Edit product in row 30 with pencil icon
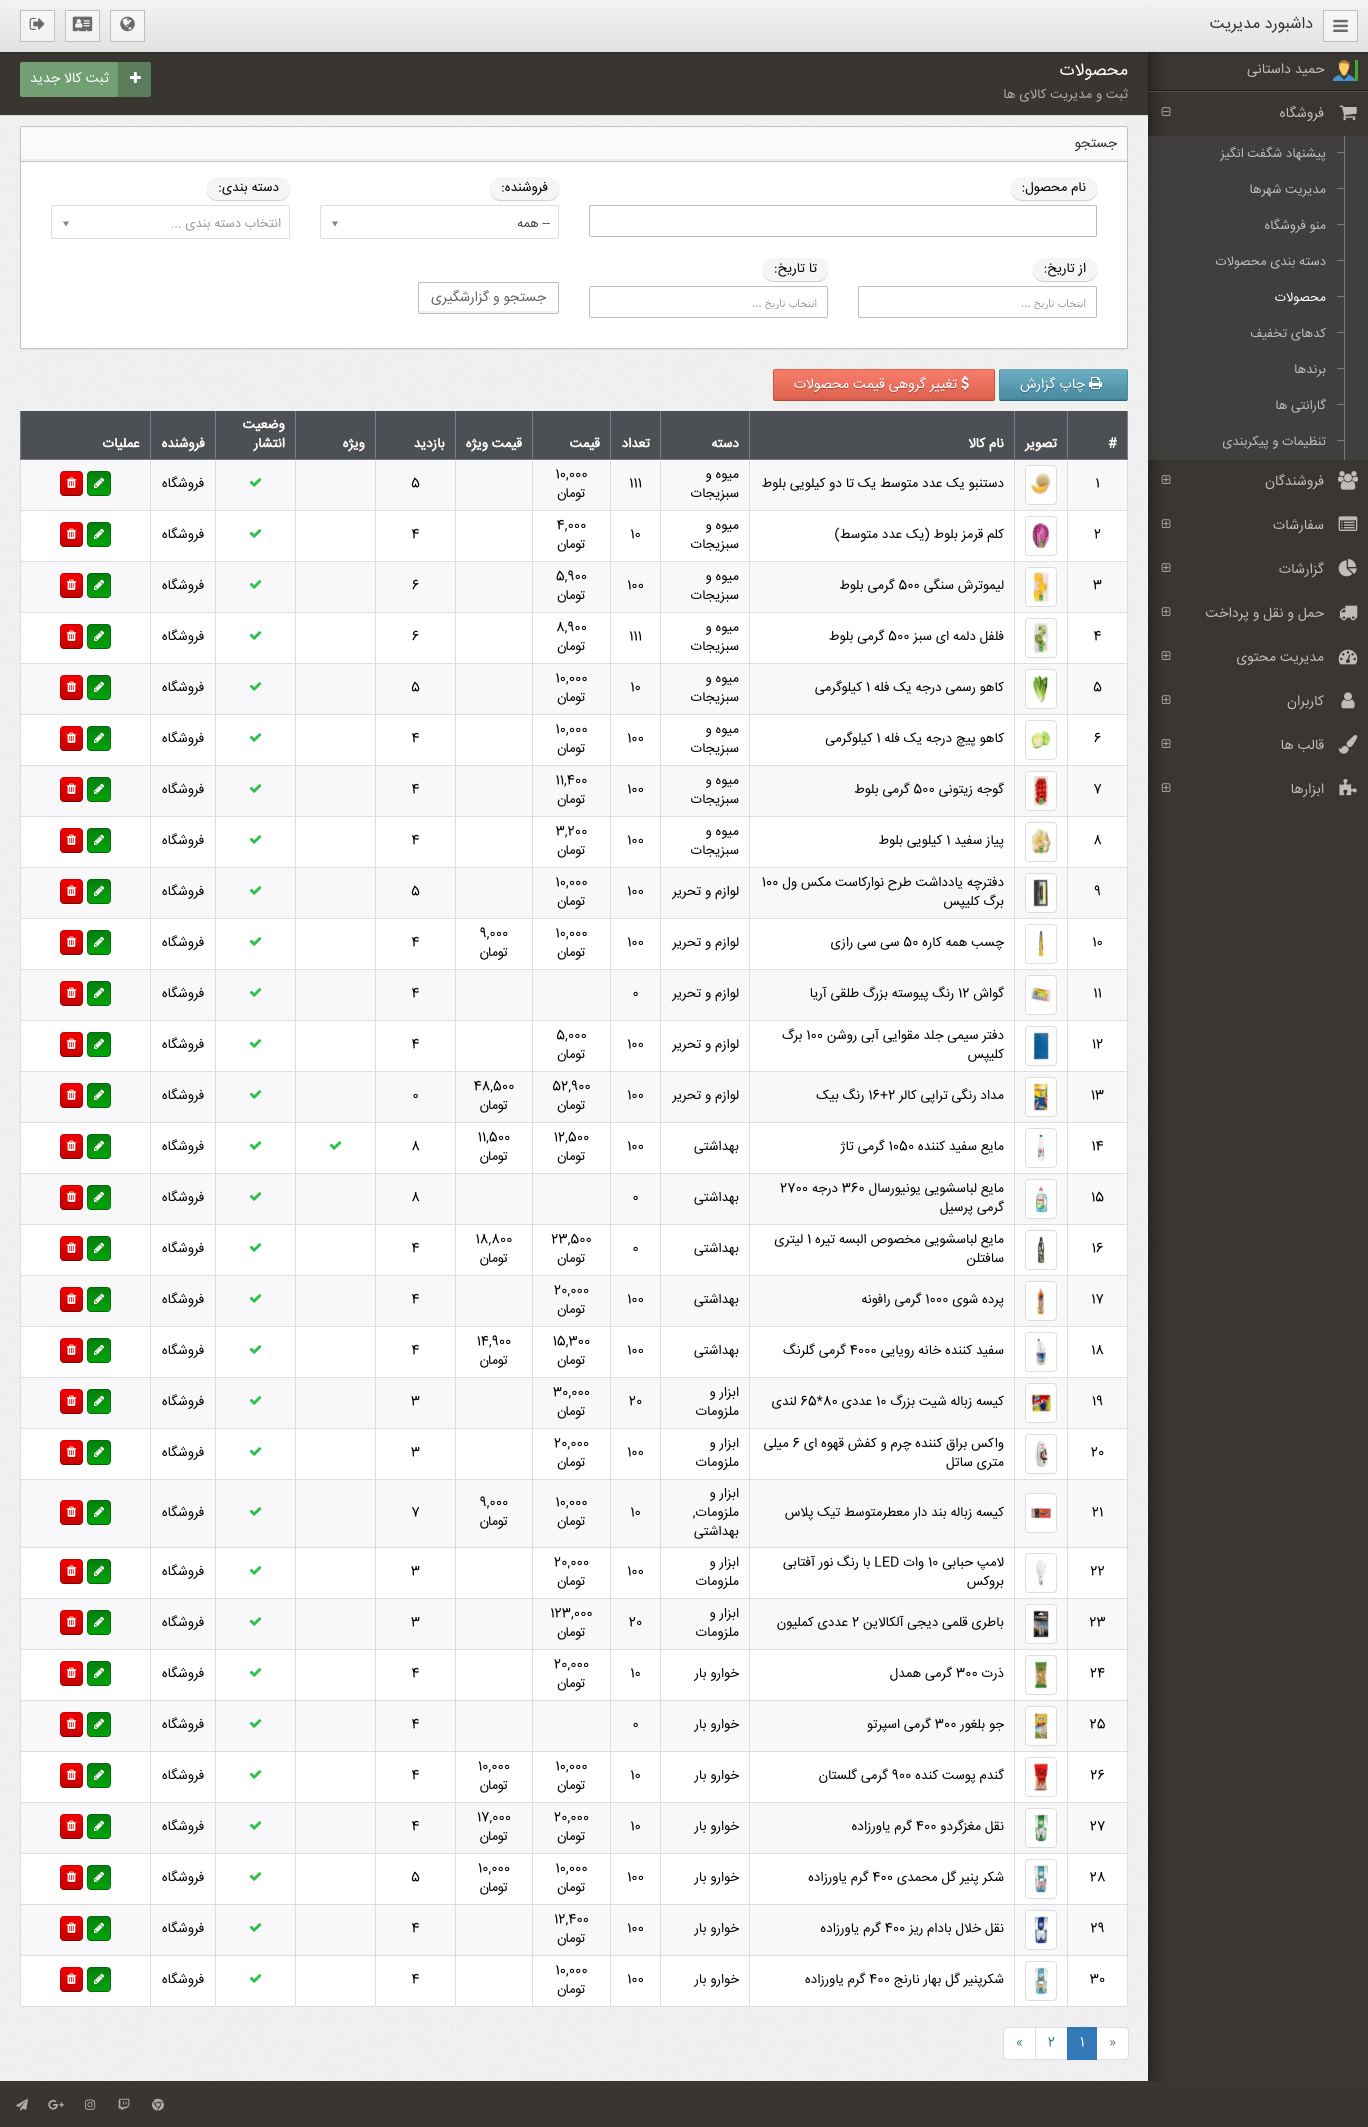This screenshot has width=1368, height=2127. (x=99, y=1980)
